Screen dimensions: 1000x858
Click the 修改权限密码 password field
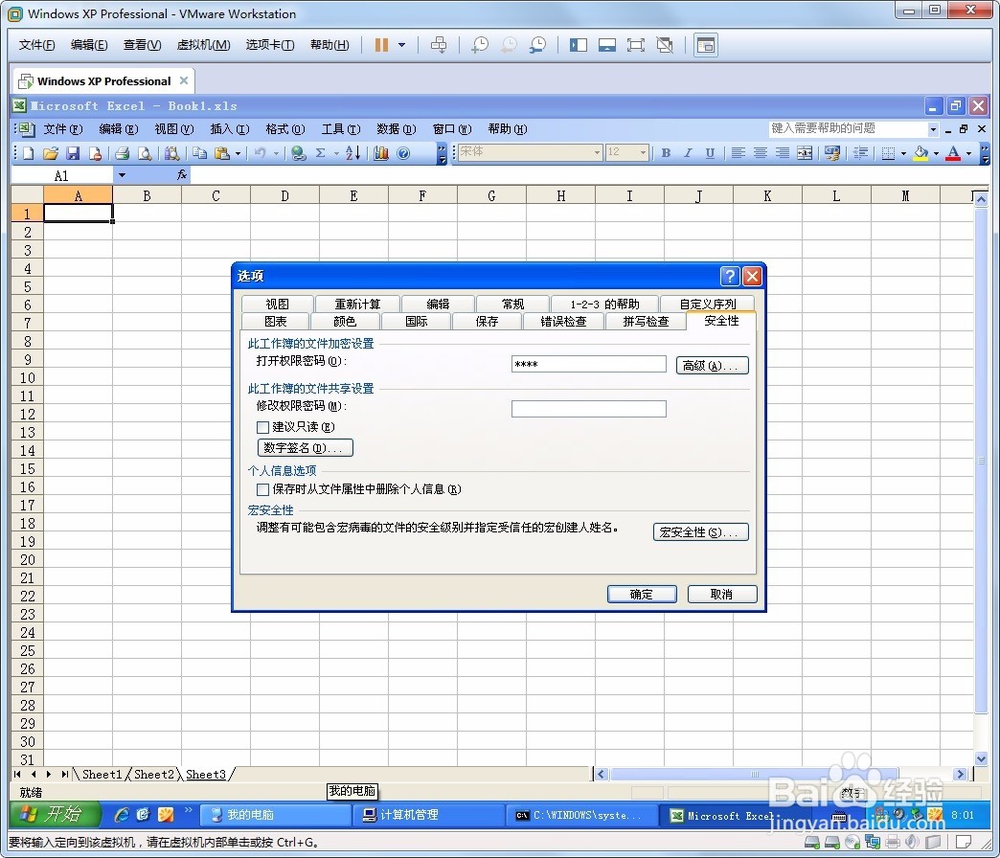pyautogui.click(x=589, y=409)
